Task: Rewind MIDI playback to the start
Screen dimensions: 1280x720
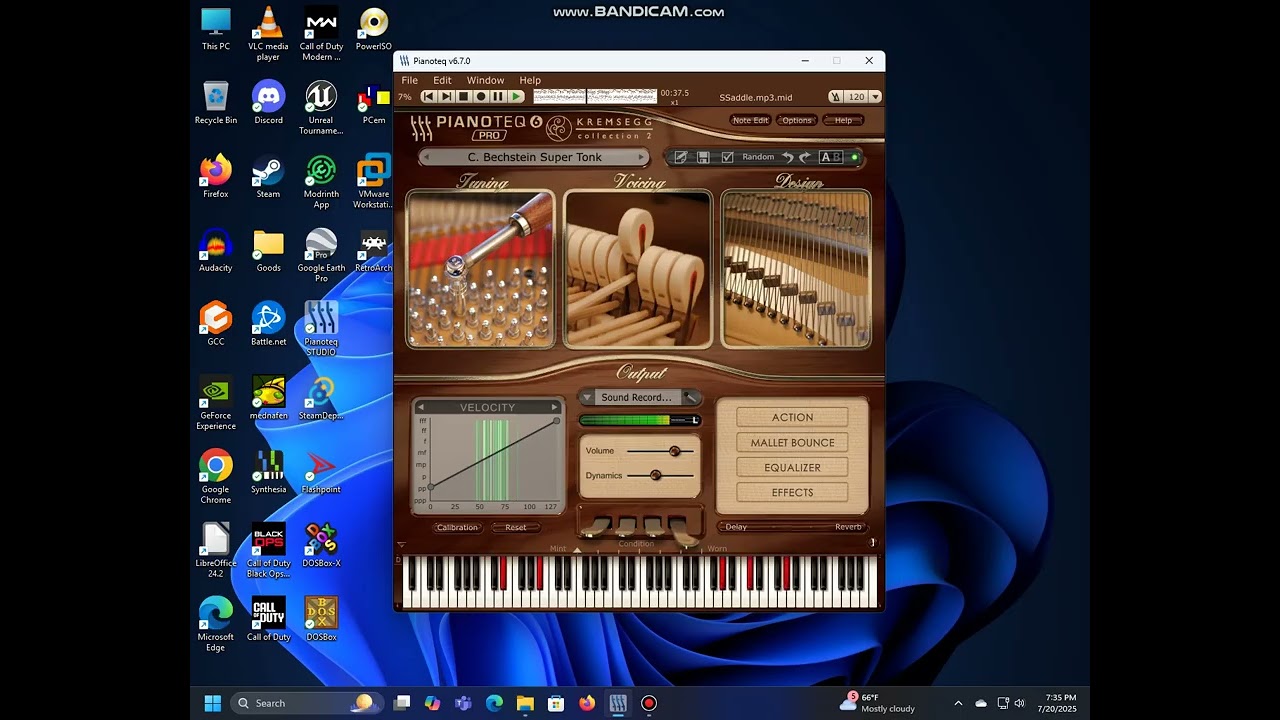Action: coord(428,97)
